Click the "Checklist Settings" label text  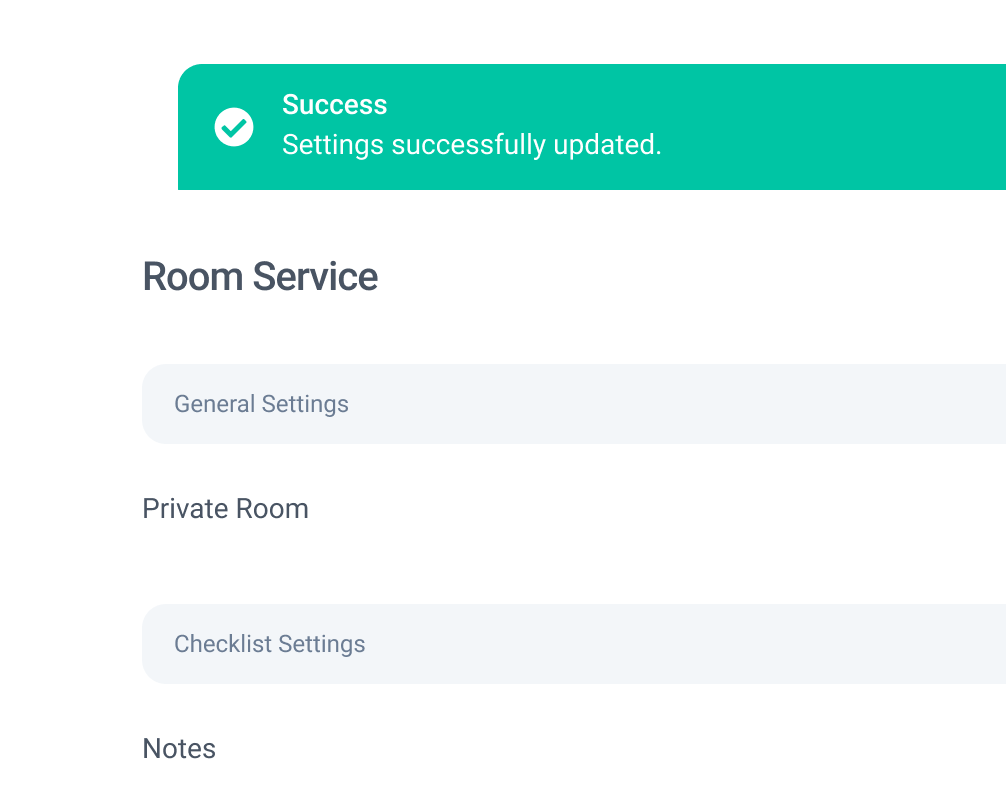click(x=269, y=644)
